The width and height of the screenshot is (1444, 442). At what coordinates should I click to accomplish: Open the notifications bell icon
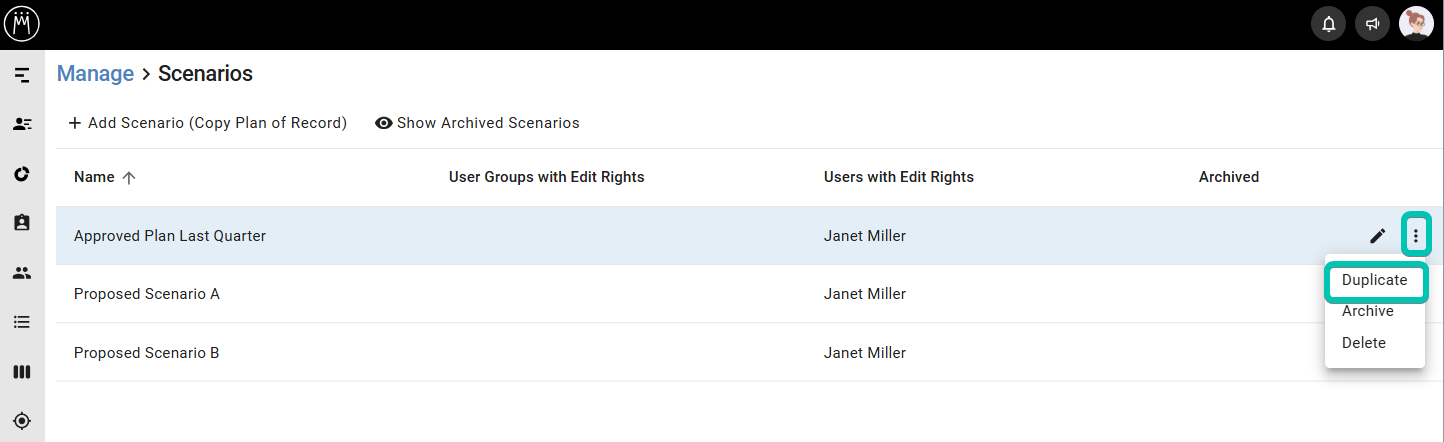(x=1328, y=24)
